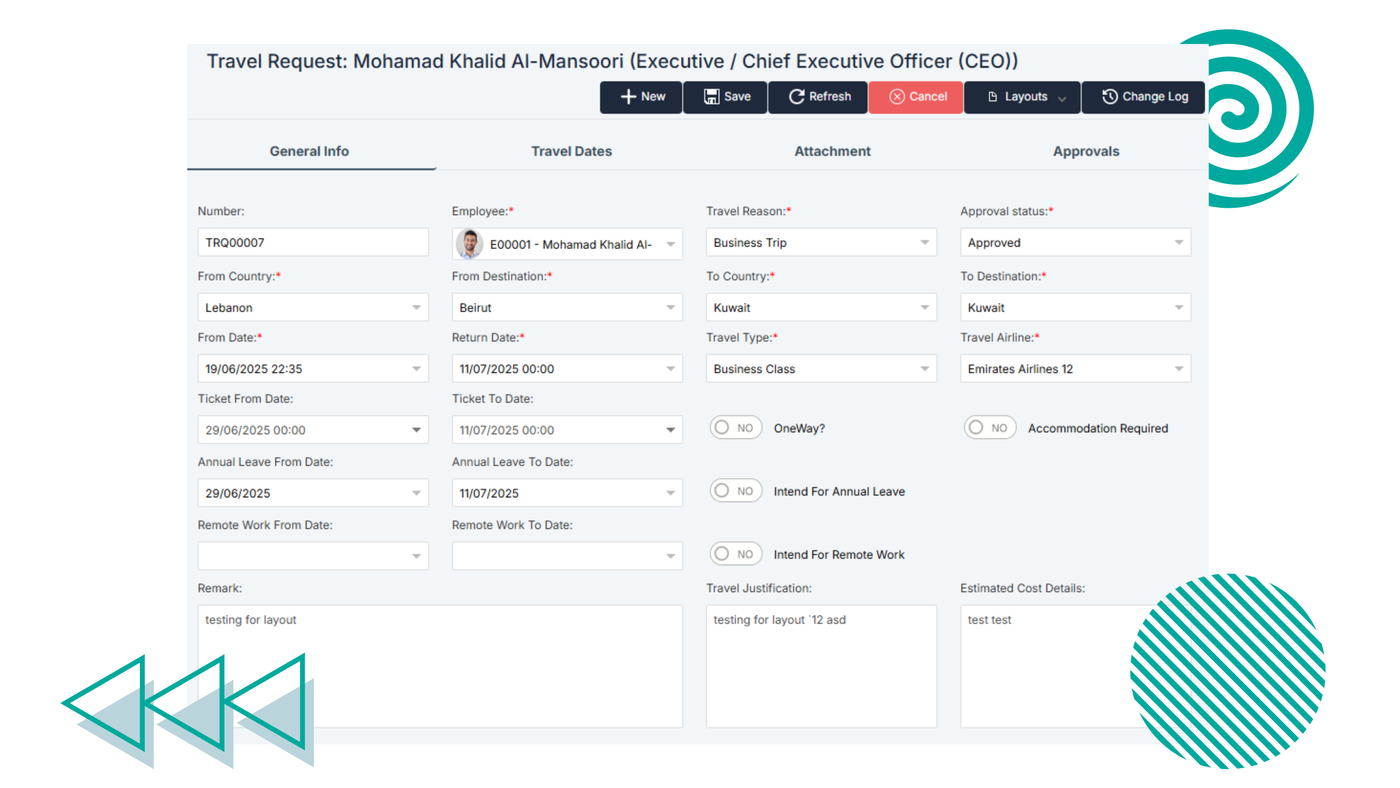The width and height of the screenshot is (1400, 788).
Task: Click the chevron arrow beside Layouts
Action: (1062, 98)
